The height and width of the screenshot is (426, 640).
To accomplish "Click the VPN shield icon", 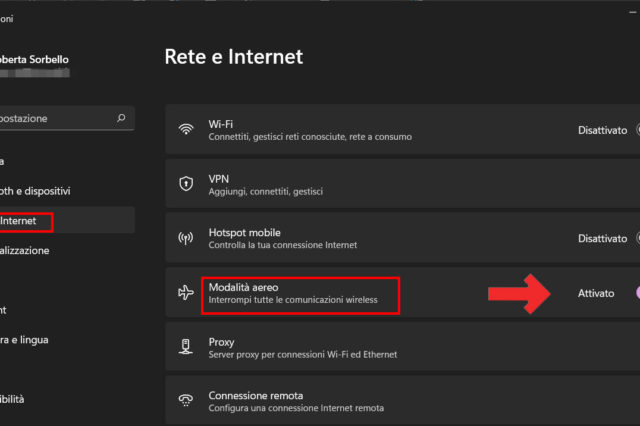I will coord(185,184).
